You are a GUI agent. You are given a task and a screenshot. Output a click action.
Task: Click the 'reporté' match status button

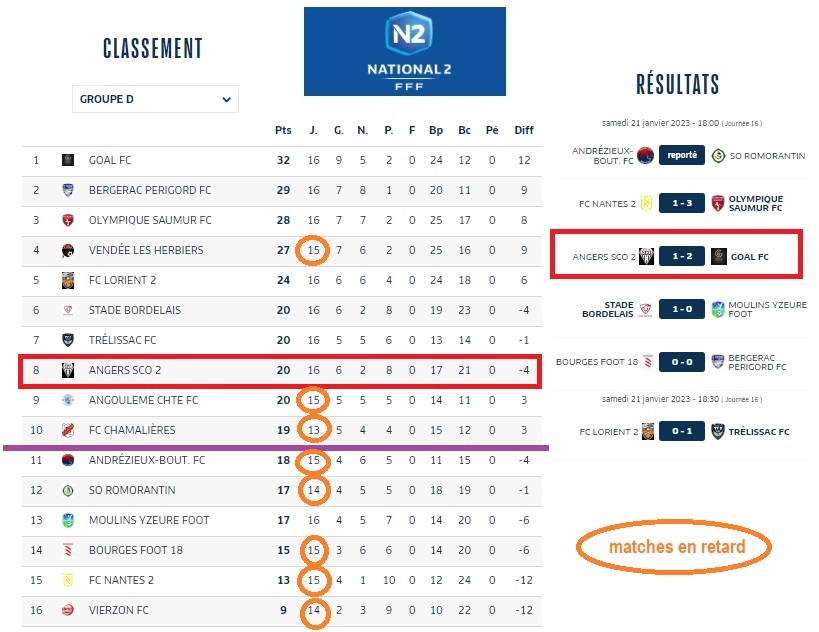(x=682, y=156)
